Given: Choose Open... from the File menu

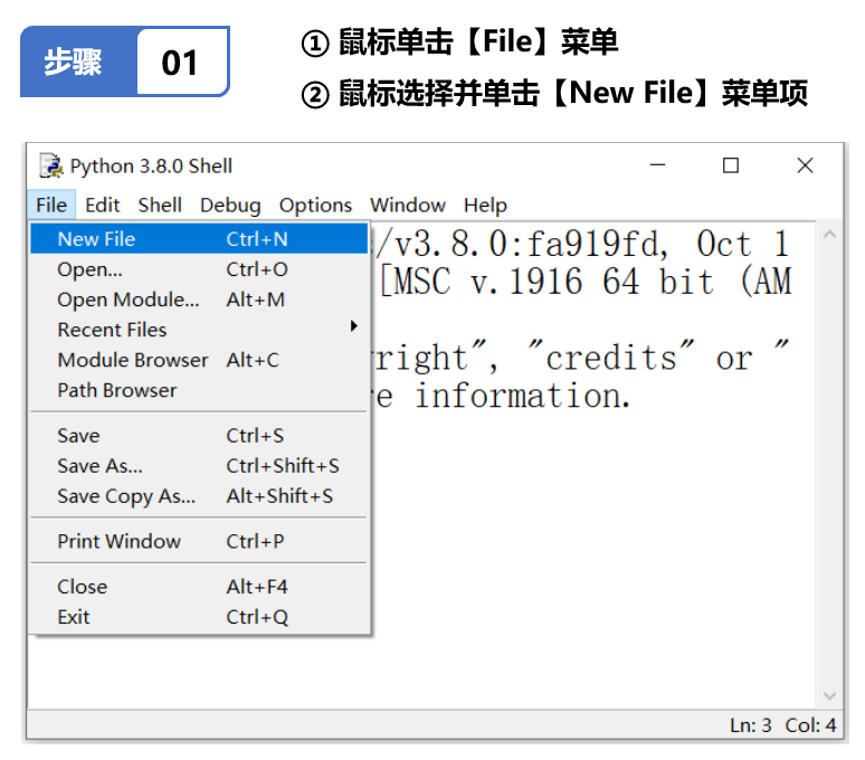Looking at the screenshot, I should click(x=199, y=269).
